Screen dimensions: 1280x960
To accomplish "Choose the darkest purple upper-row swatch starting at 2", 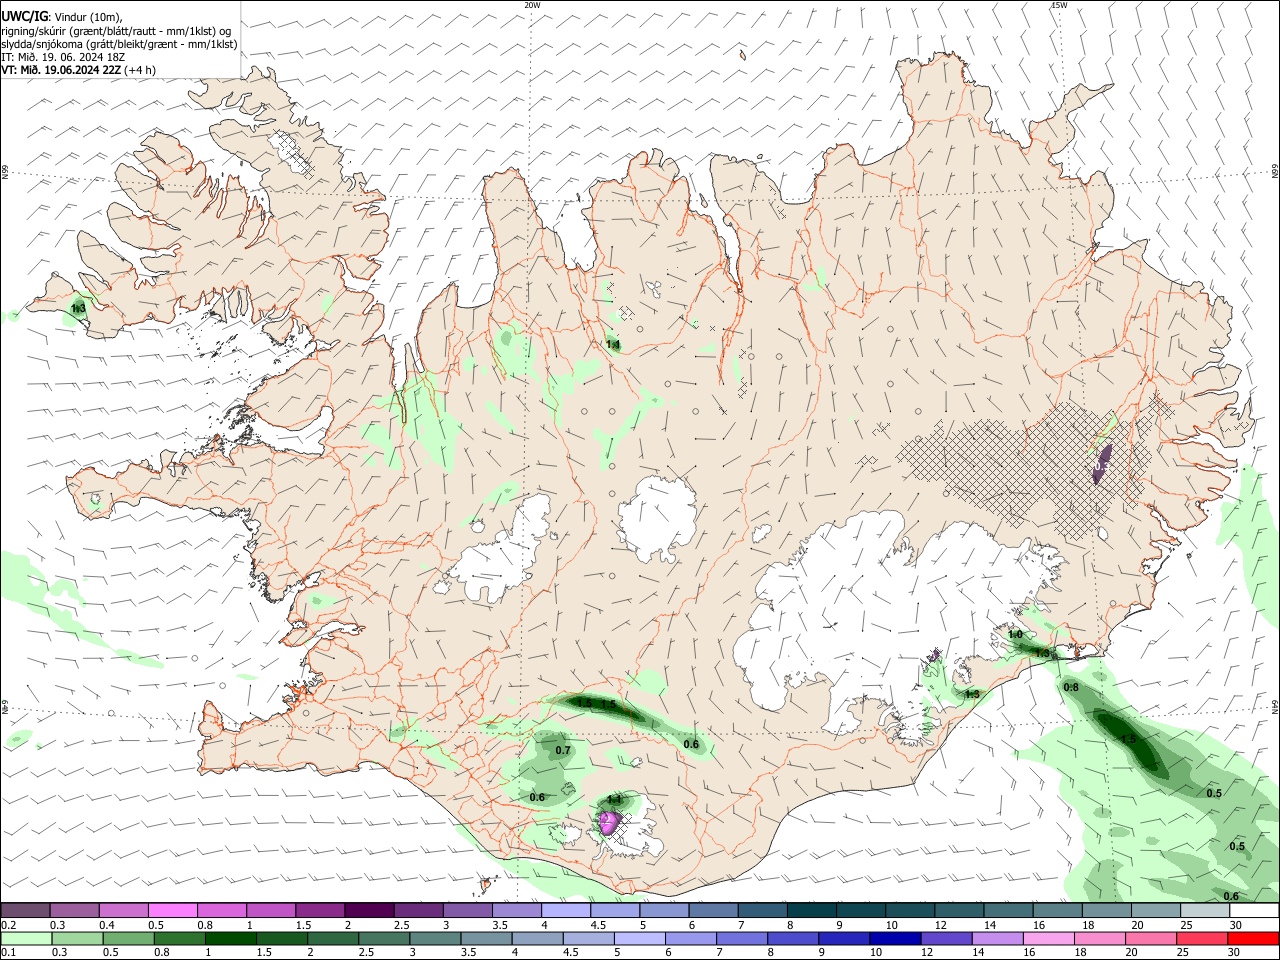I will point(368,910).
